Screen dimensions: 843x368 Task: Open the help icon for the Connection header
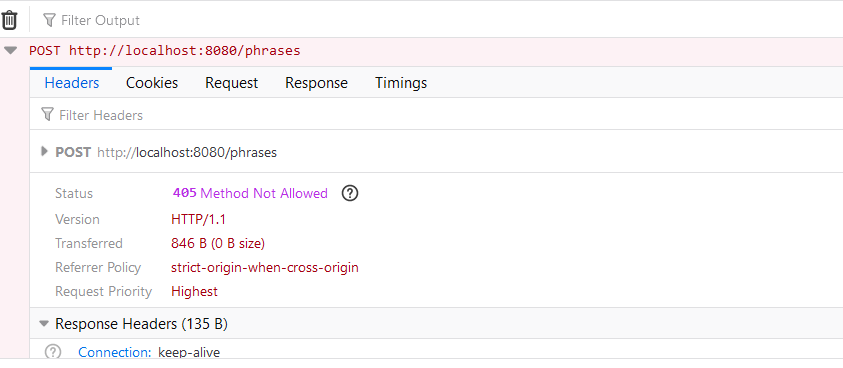(53, 352)
